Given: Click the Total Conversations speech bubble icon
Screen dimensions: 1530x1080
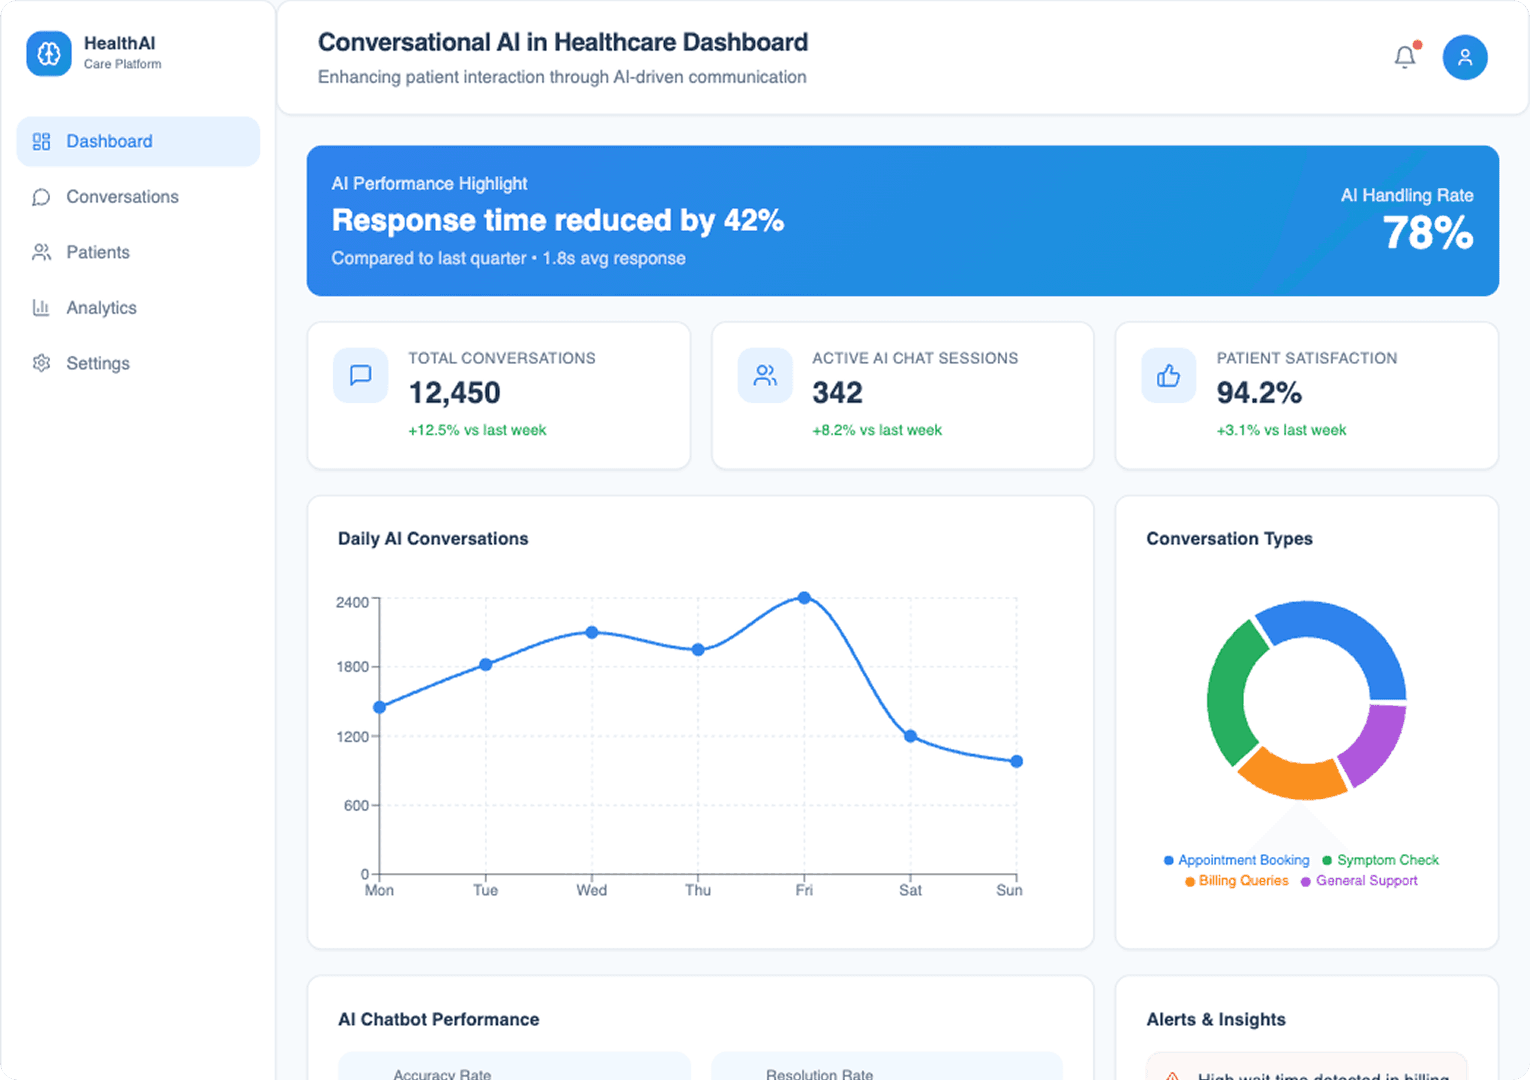Looking at the screenshot, I should pos(360,375).
